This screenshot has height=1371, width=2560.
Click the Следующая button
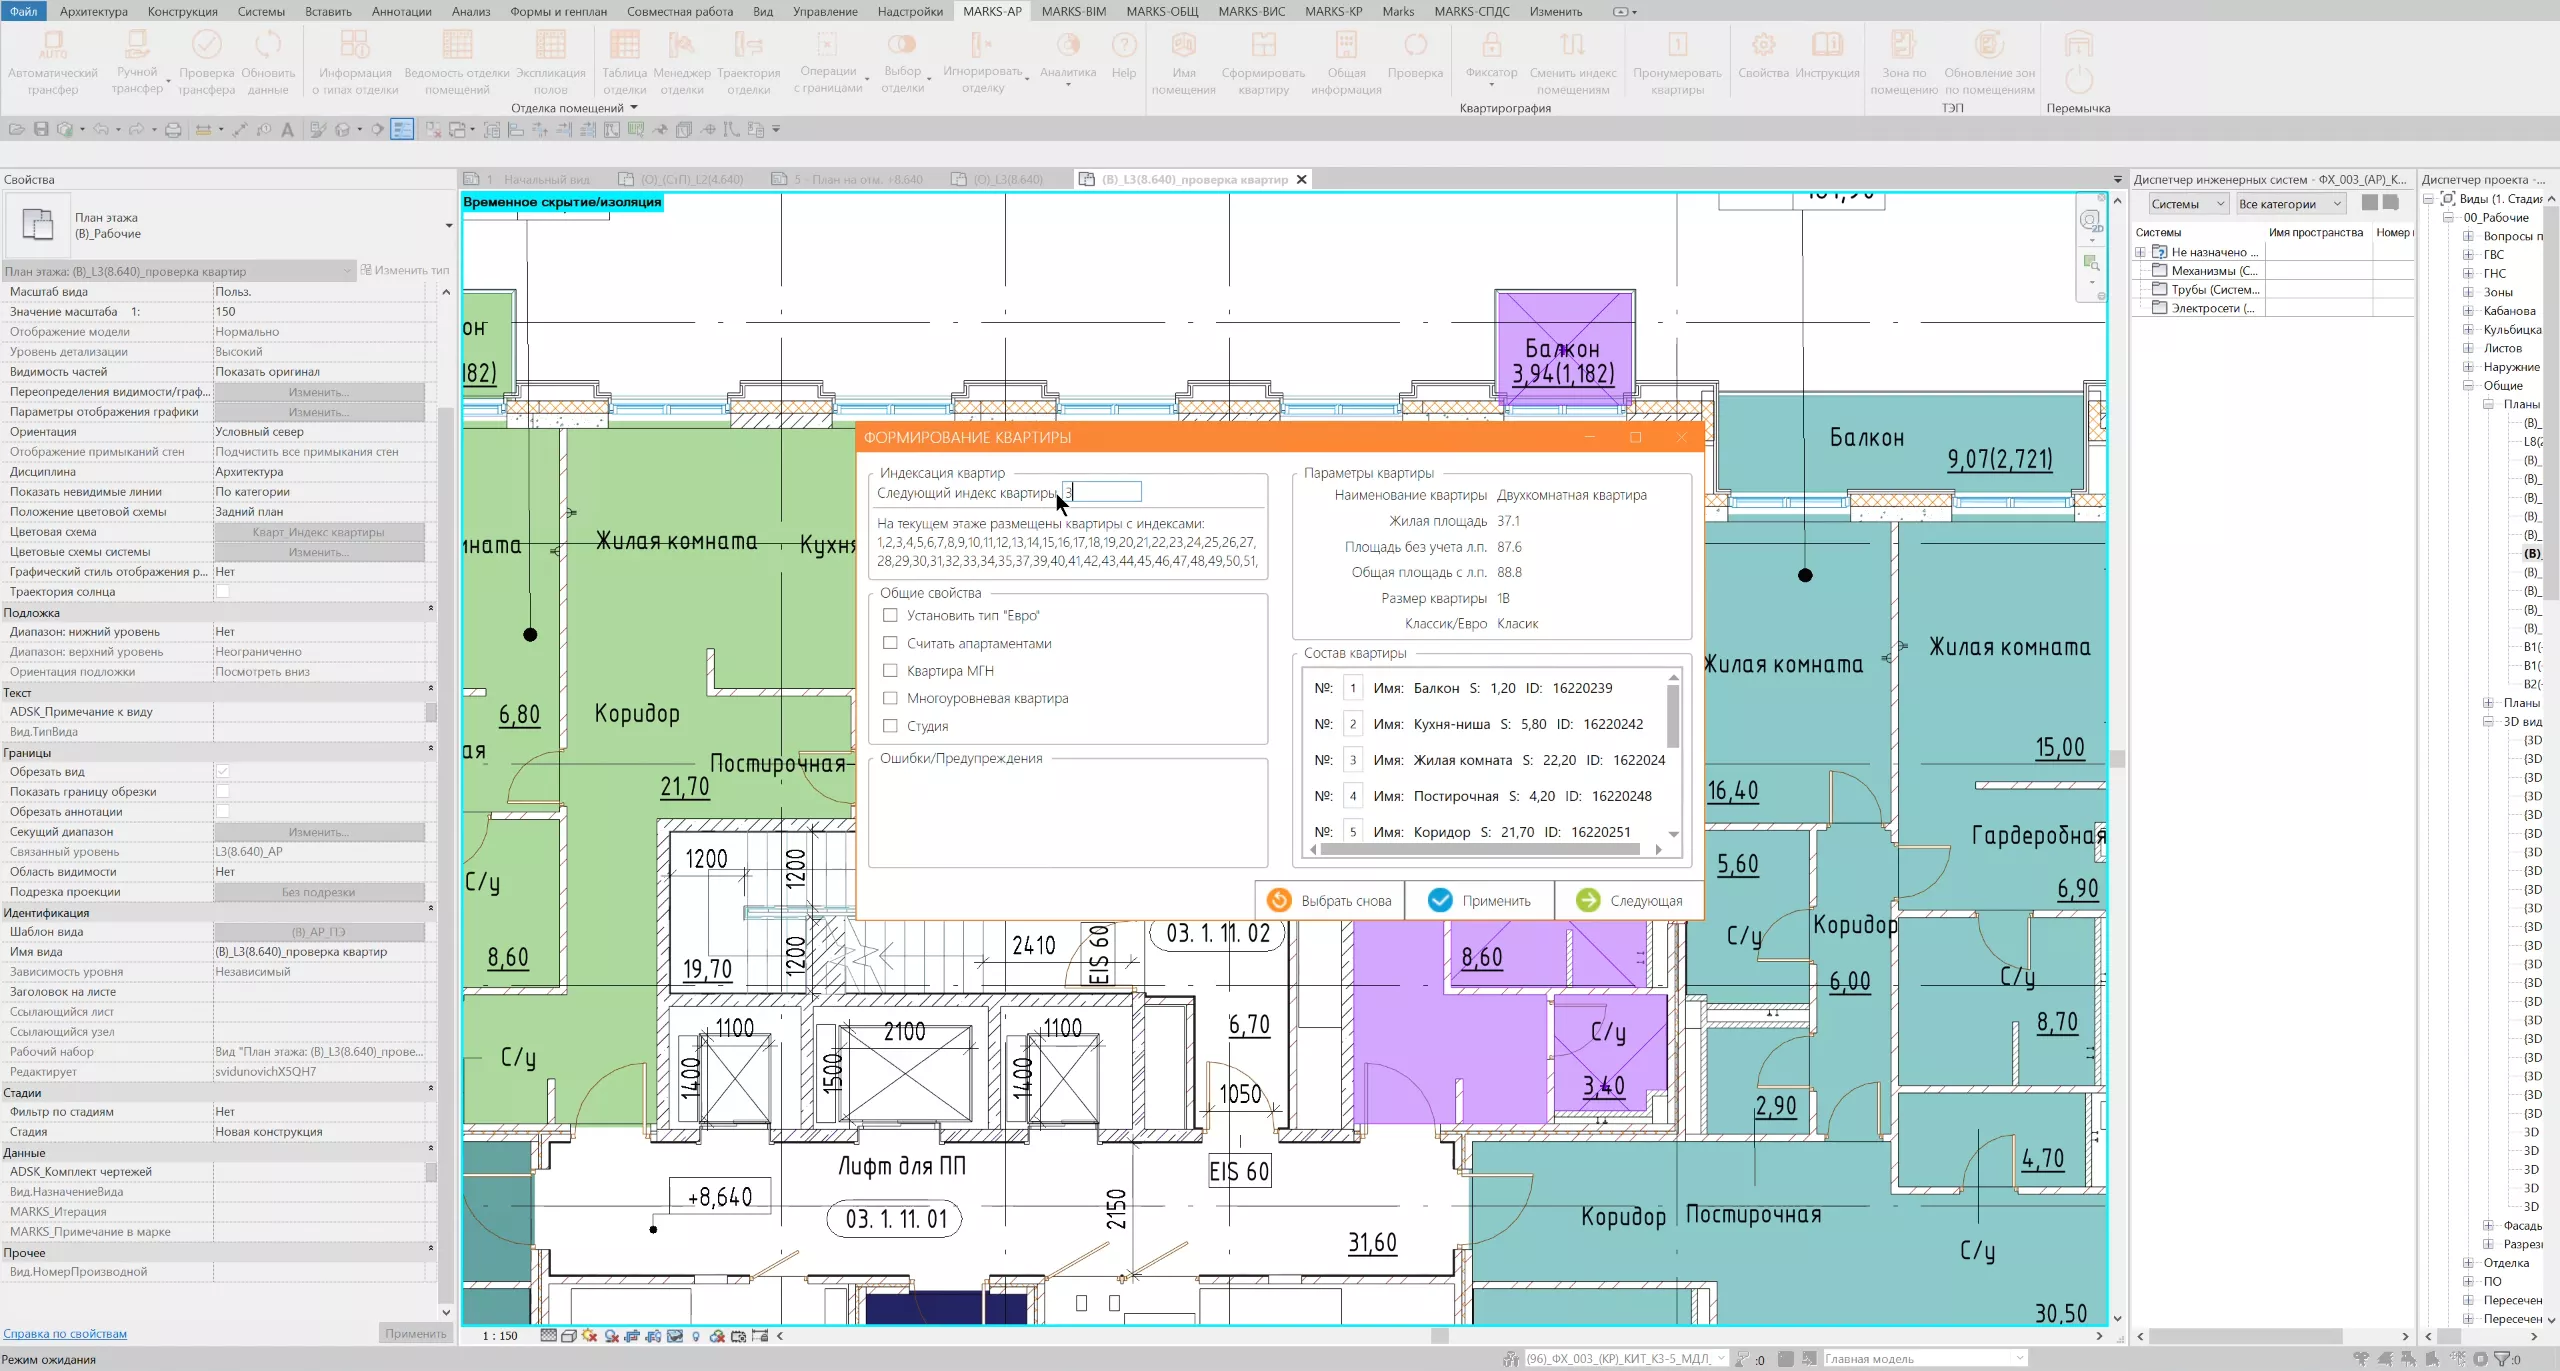tap(1628, 901)
